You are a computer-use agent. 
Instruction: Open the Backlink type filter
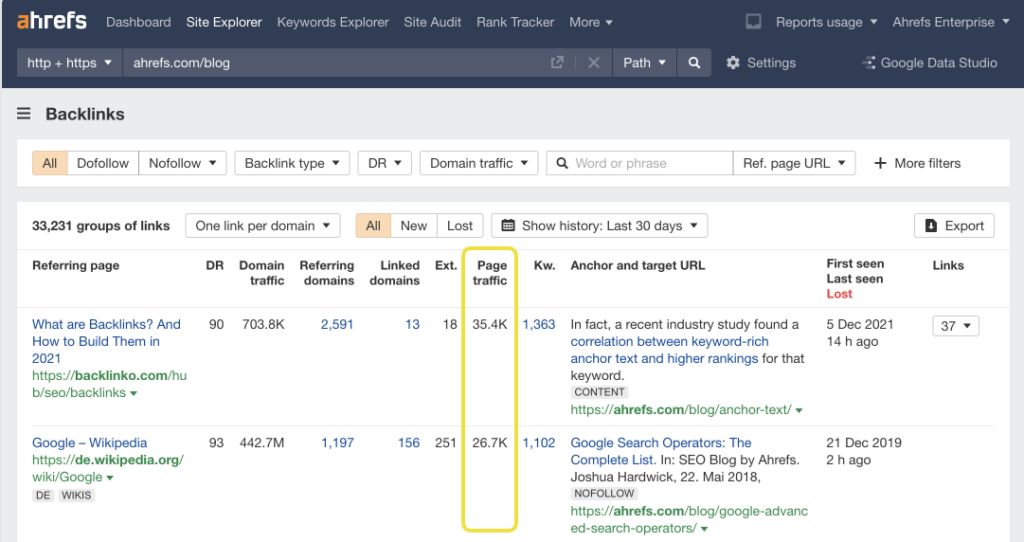point(292,163)
